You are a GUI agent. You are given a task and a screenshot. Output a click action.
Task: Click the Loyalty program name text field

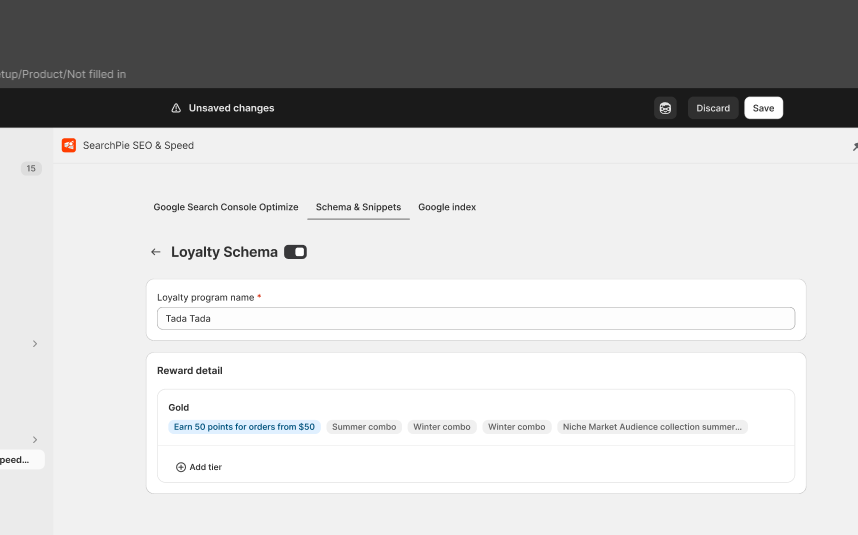[x=476, y=319]
